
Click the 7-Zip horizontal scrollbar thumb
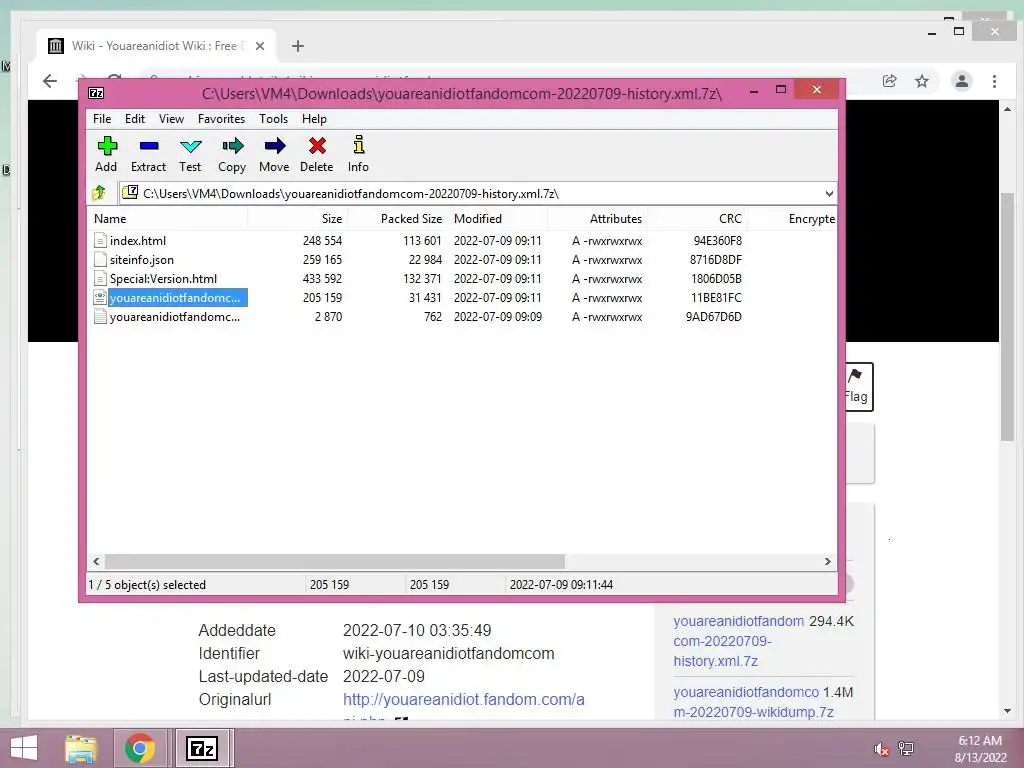click(335, 561)
